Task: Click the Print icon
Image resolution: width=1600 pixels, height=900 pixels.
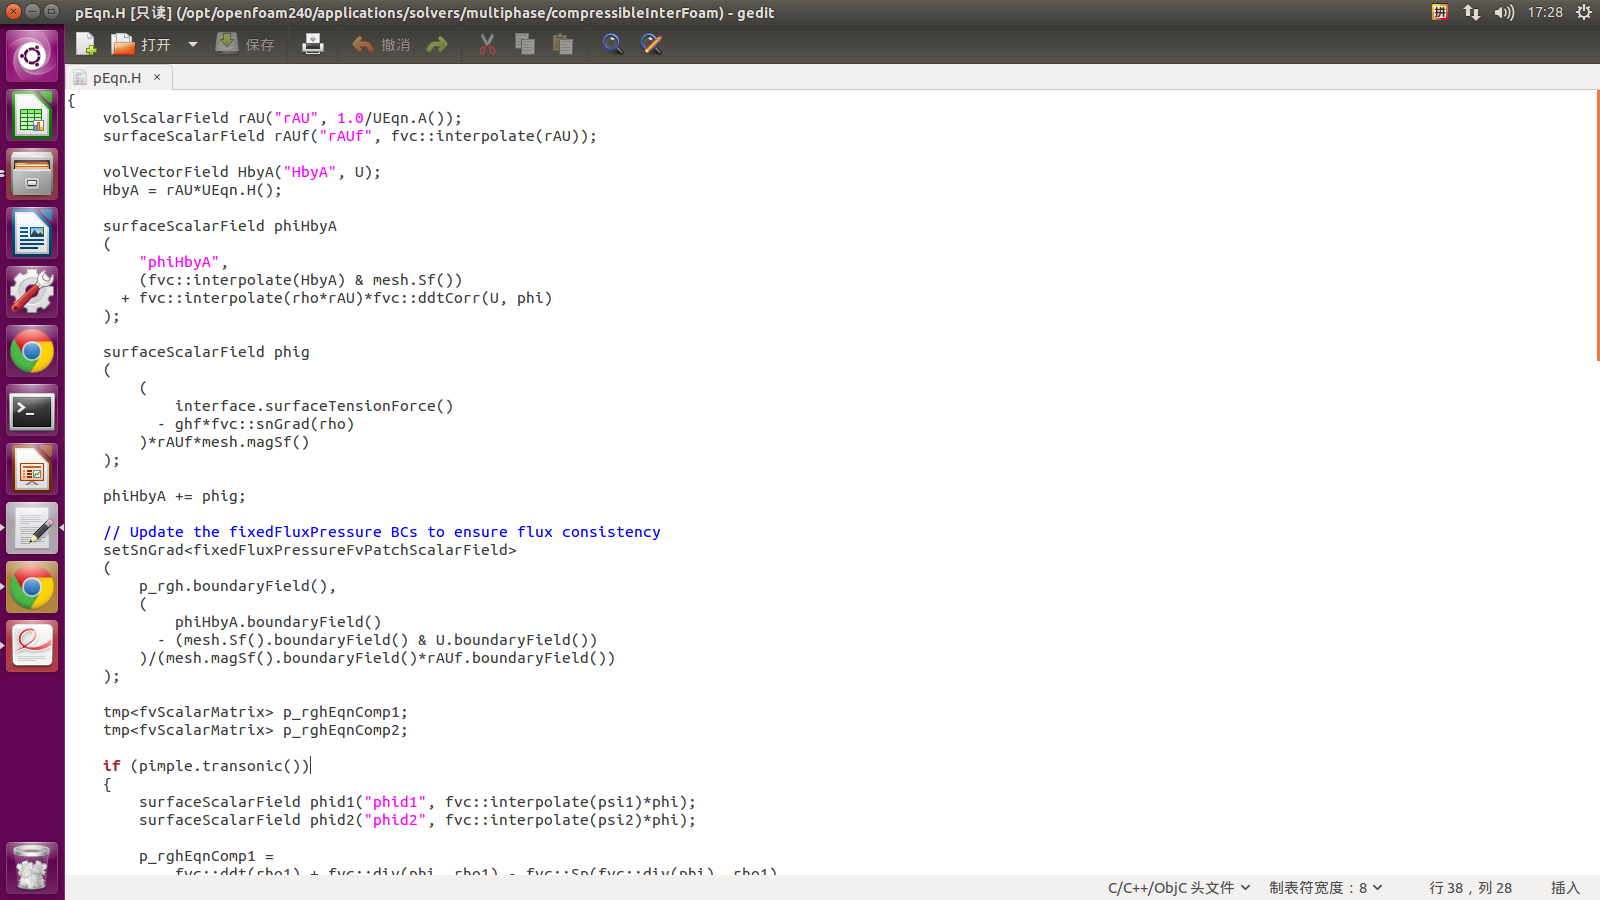Action: [x=313, y=44]
